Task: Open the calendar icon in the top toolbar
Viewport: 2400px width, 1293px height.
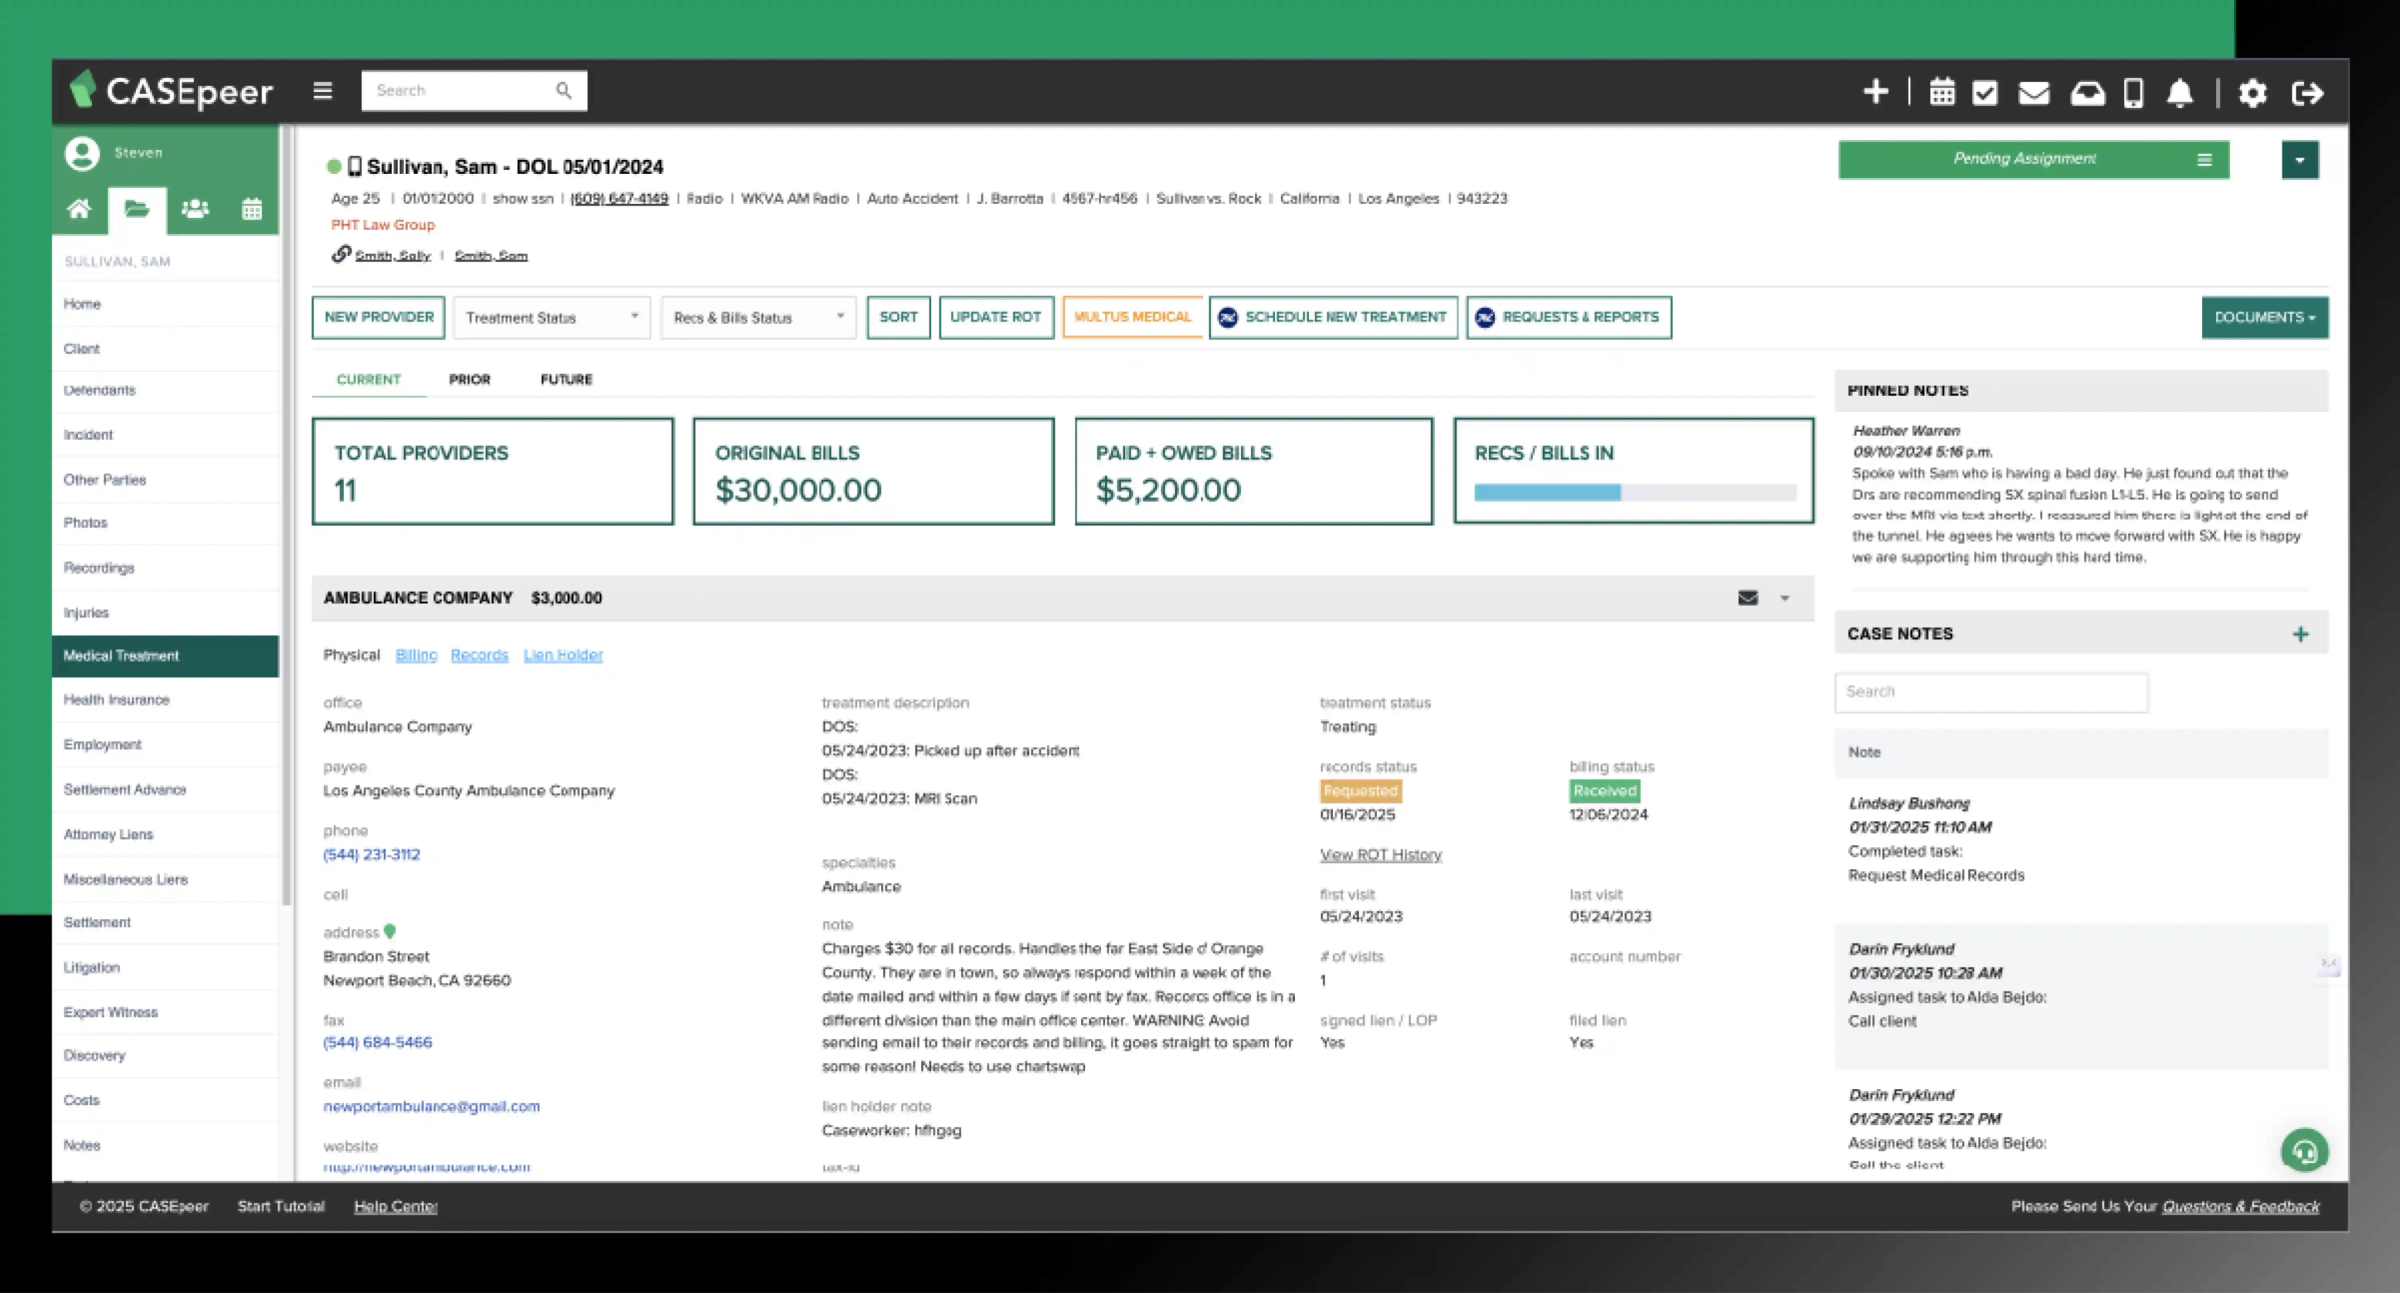Action: 1941,91
